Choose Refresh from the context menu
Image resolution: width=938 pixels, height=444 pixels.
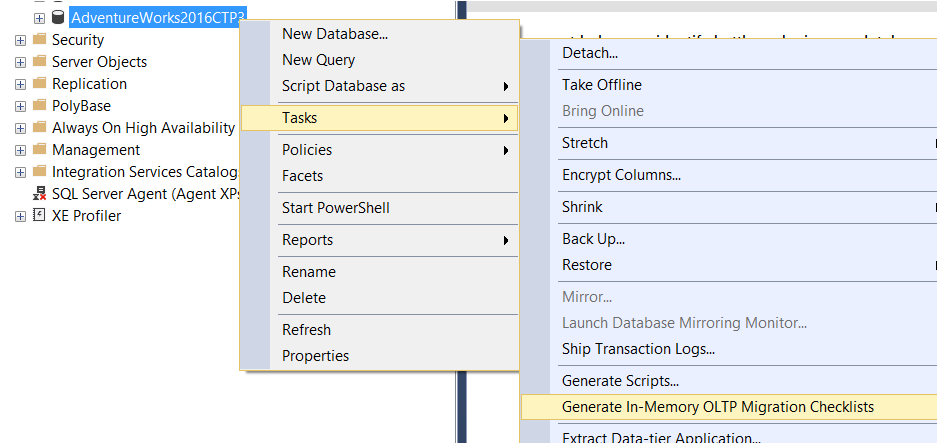click(379, 330)
